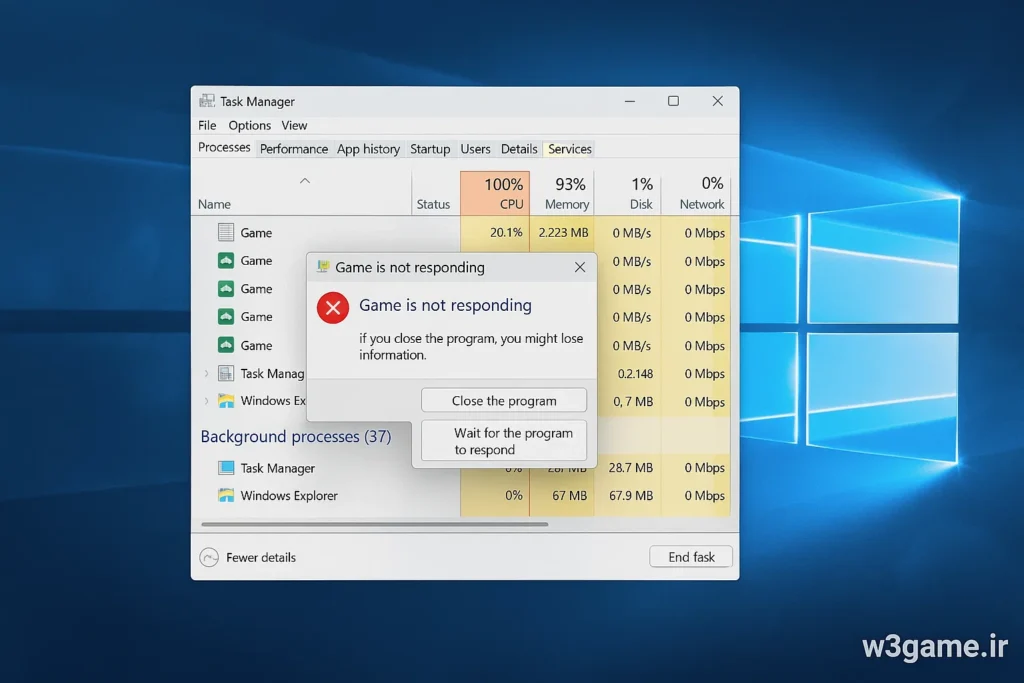Sort by the Status column header
The width and height of the screenshot is (1024, 683).
click(x=433, y=204)
